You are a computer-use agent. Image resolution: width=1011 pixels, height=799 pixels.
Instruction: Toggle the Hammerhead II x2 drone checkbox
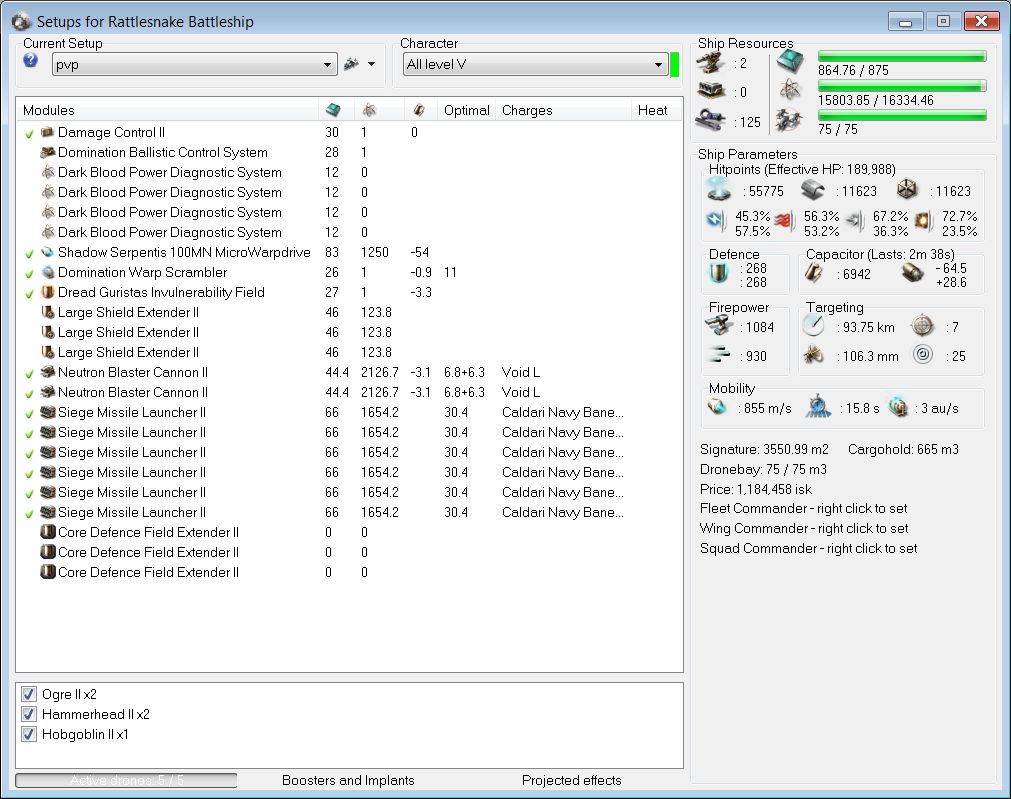pyautogui.click(x=28, y=714)
